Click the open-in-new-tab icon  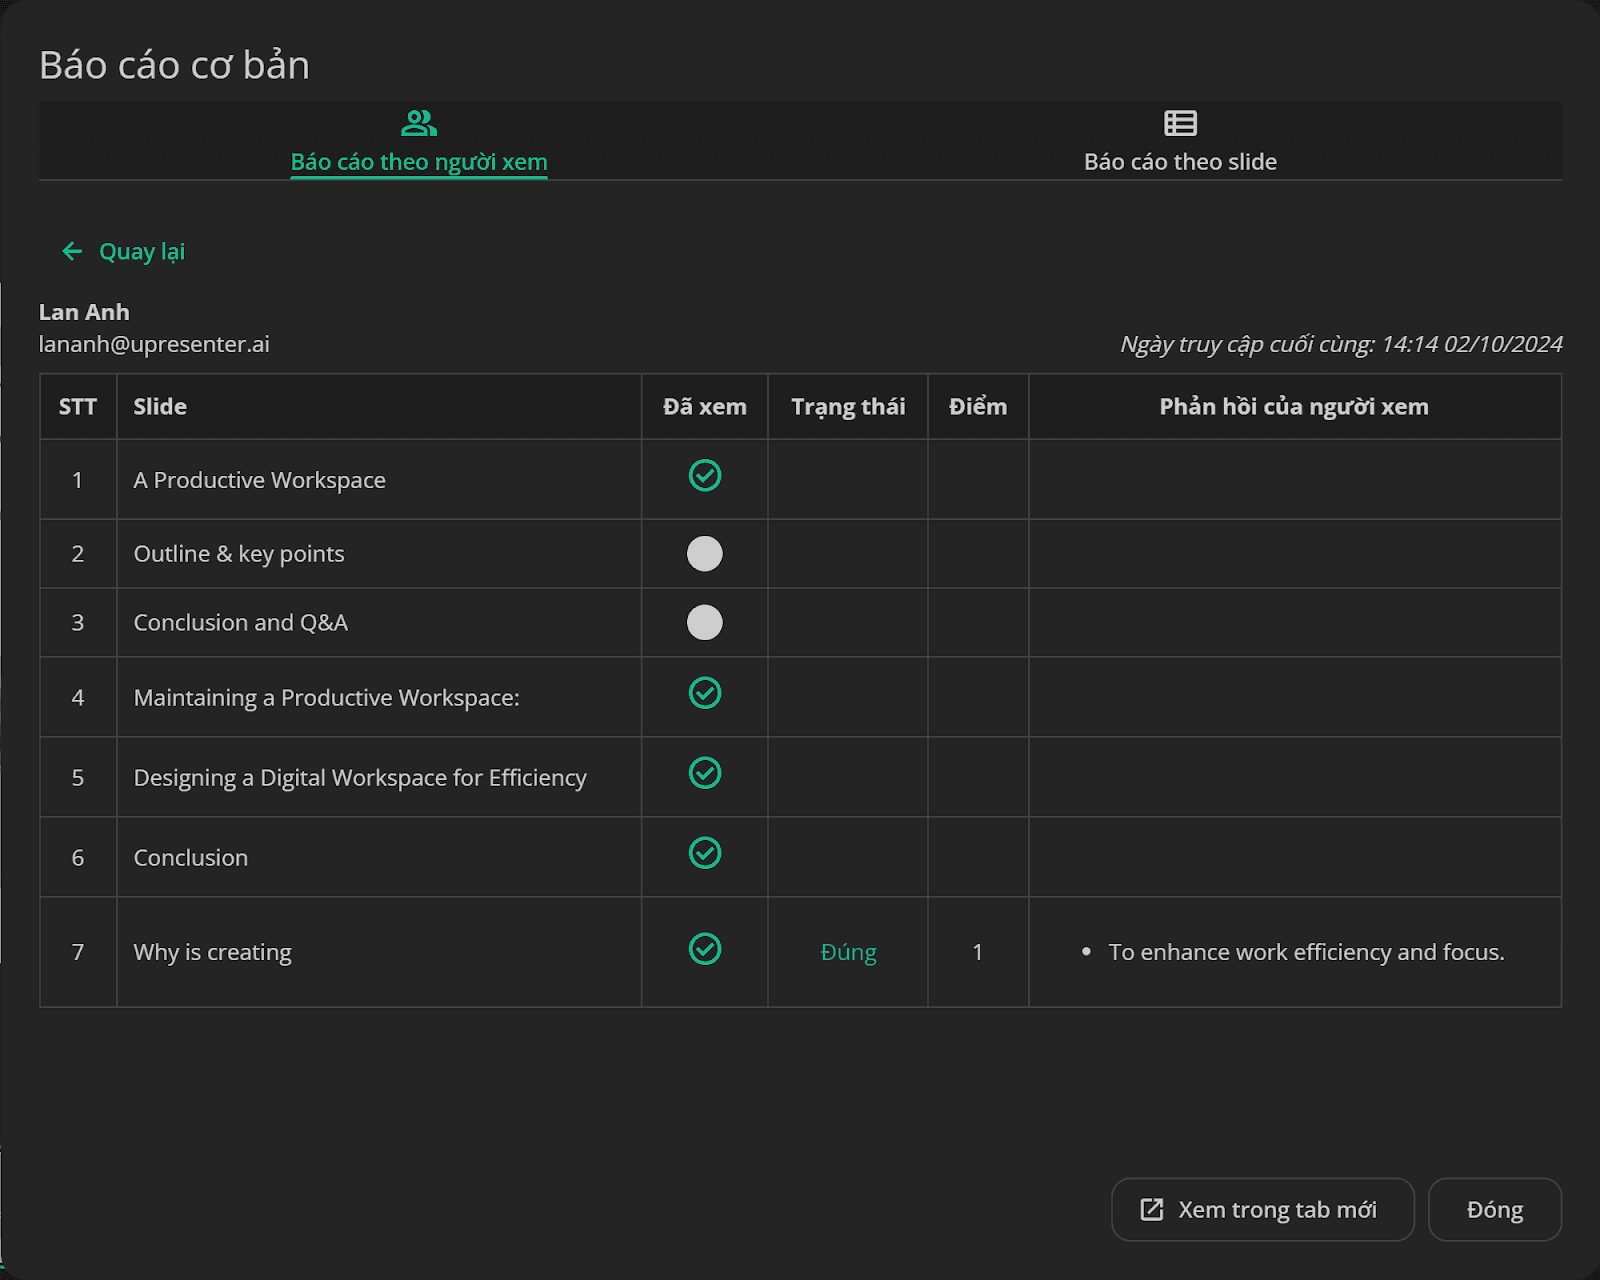point(1152,1209)
